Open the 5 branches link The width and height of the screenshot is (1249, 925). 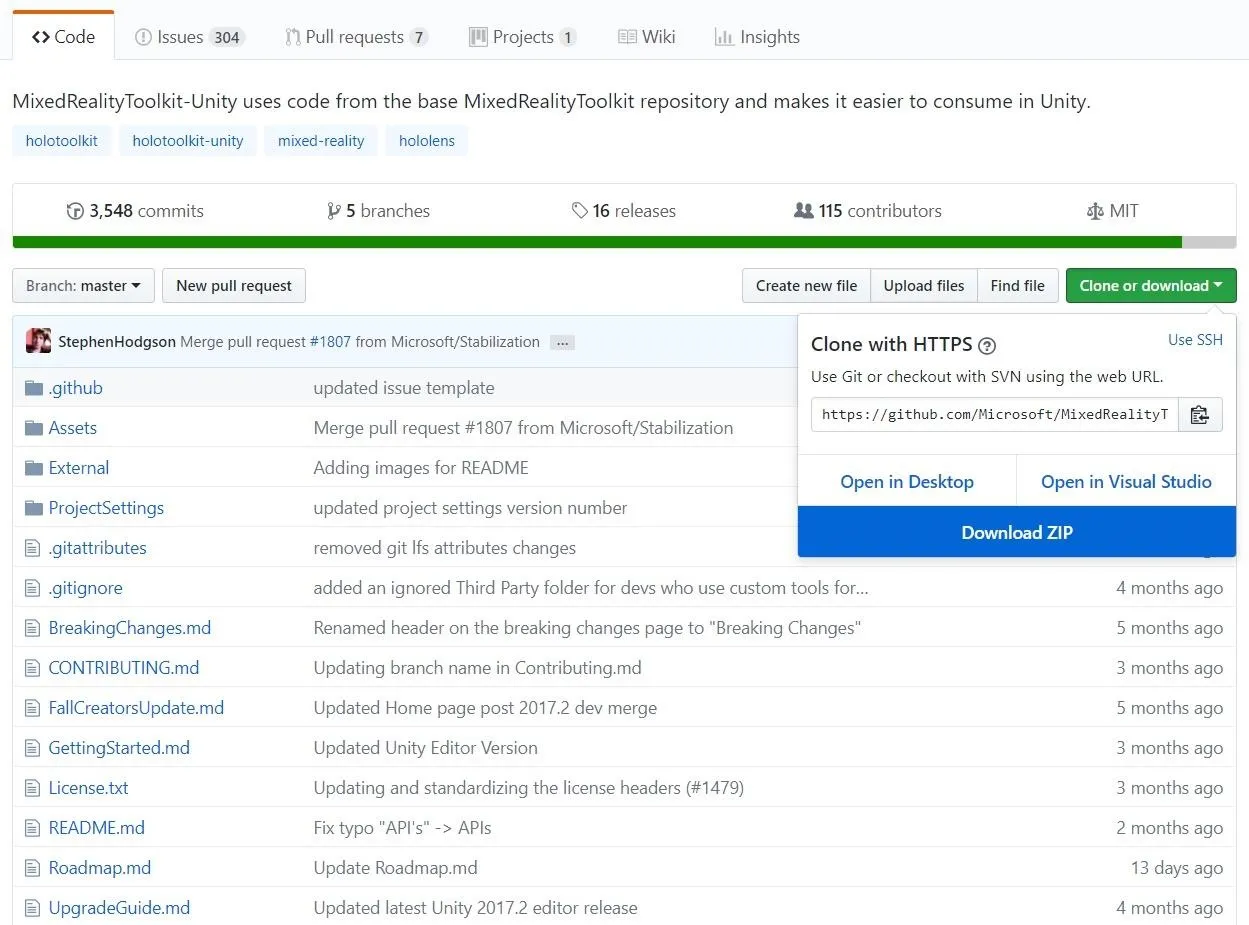coord(379,211)
